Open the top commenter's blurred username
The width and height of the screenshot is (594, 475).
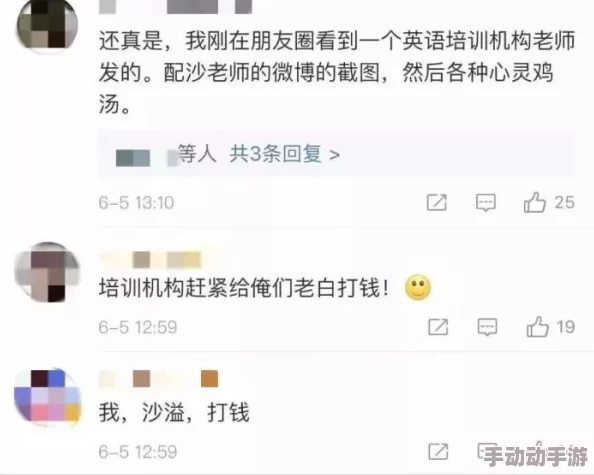pos(175,7)
